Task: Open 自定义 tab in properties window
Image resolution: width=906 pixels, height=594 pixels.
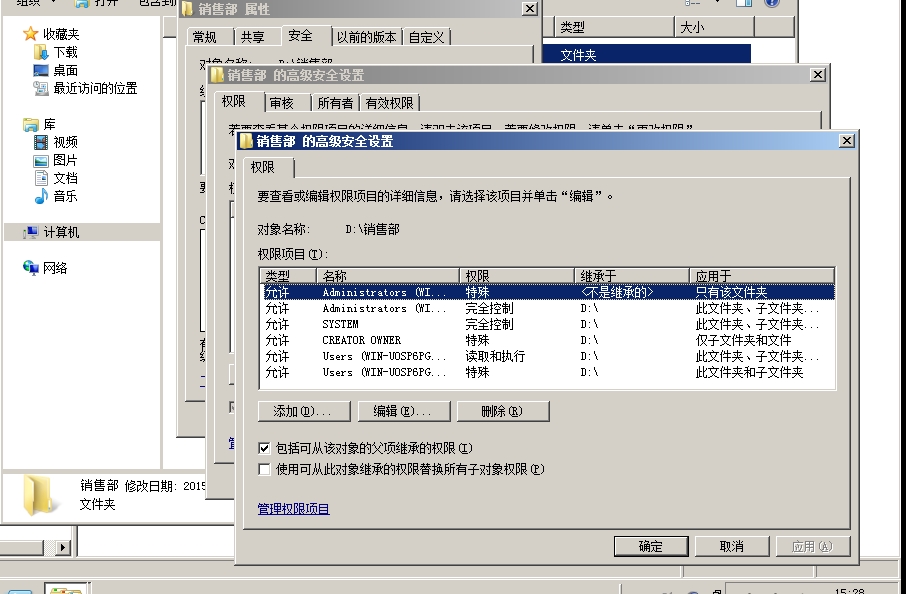Action: coord(426,37)
